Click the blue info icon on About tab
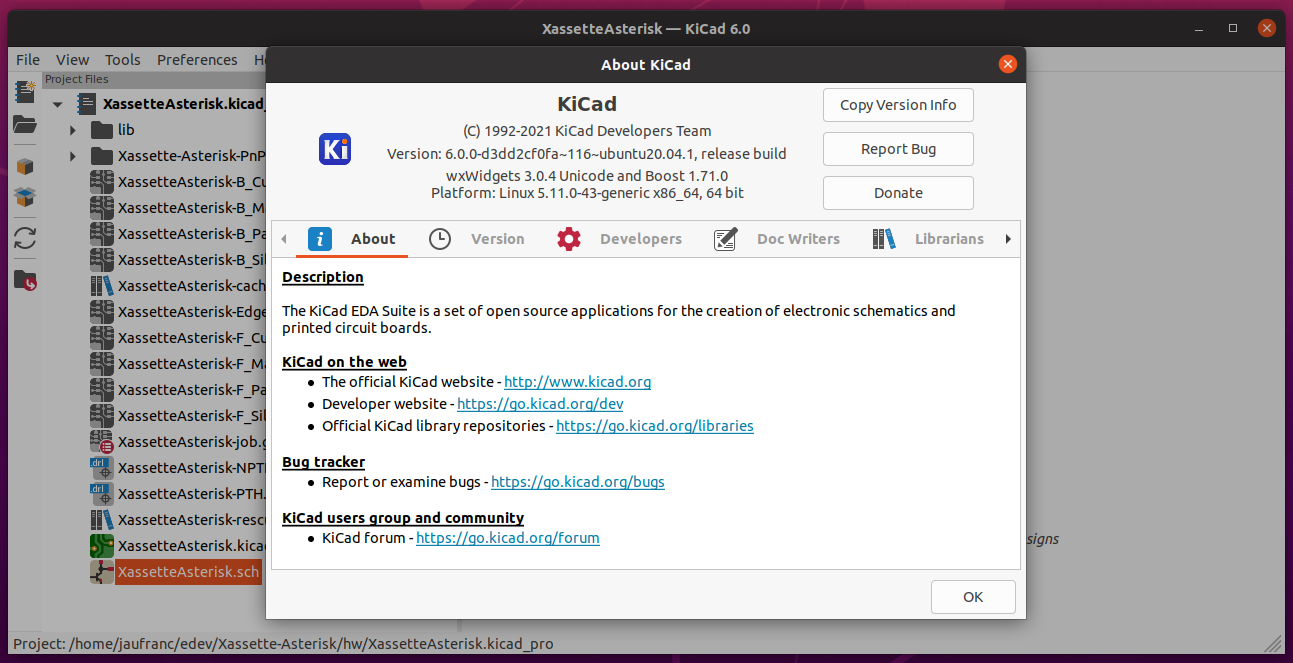 coord(320,239)
